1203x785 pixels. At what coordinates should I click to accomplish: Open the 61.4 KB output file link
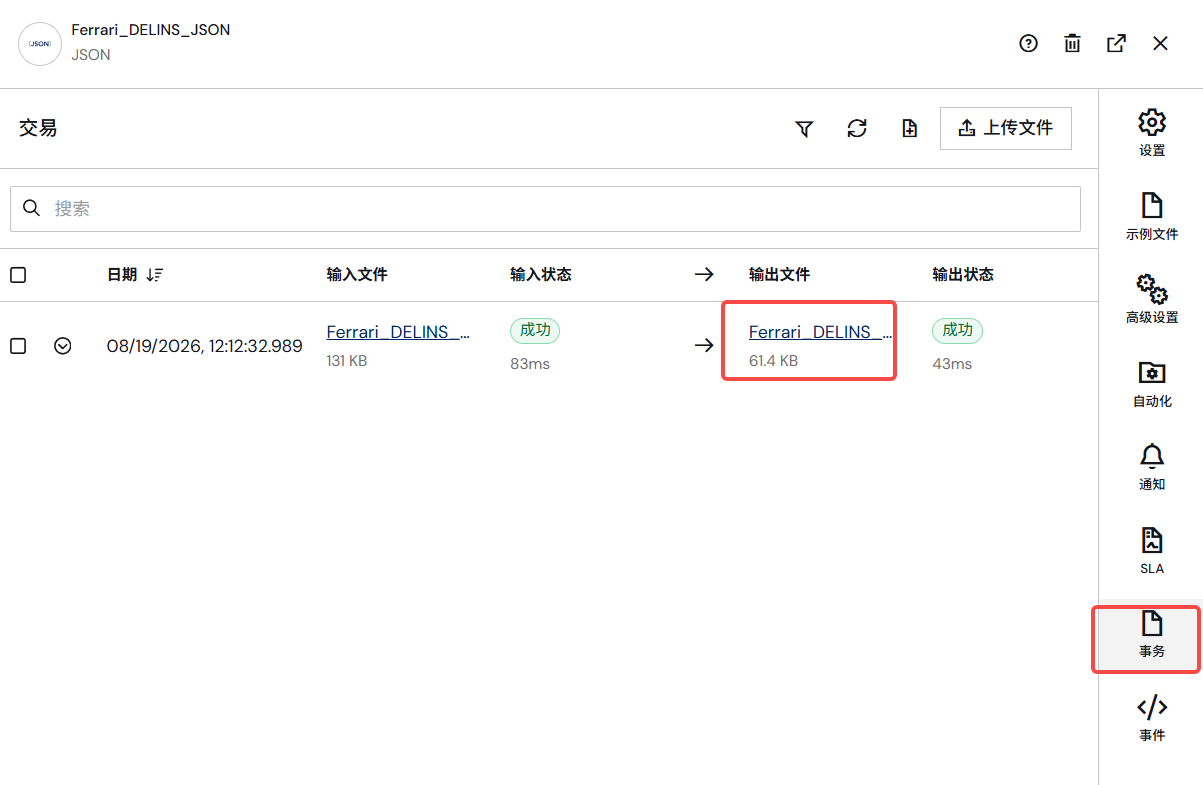[821, 332]
